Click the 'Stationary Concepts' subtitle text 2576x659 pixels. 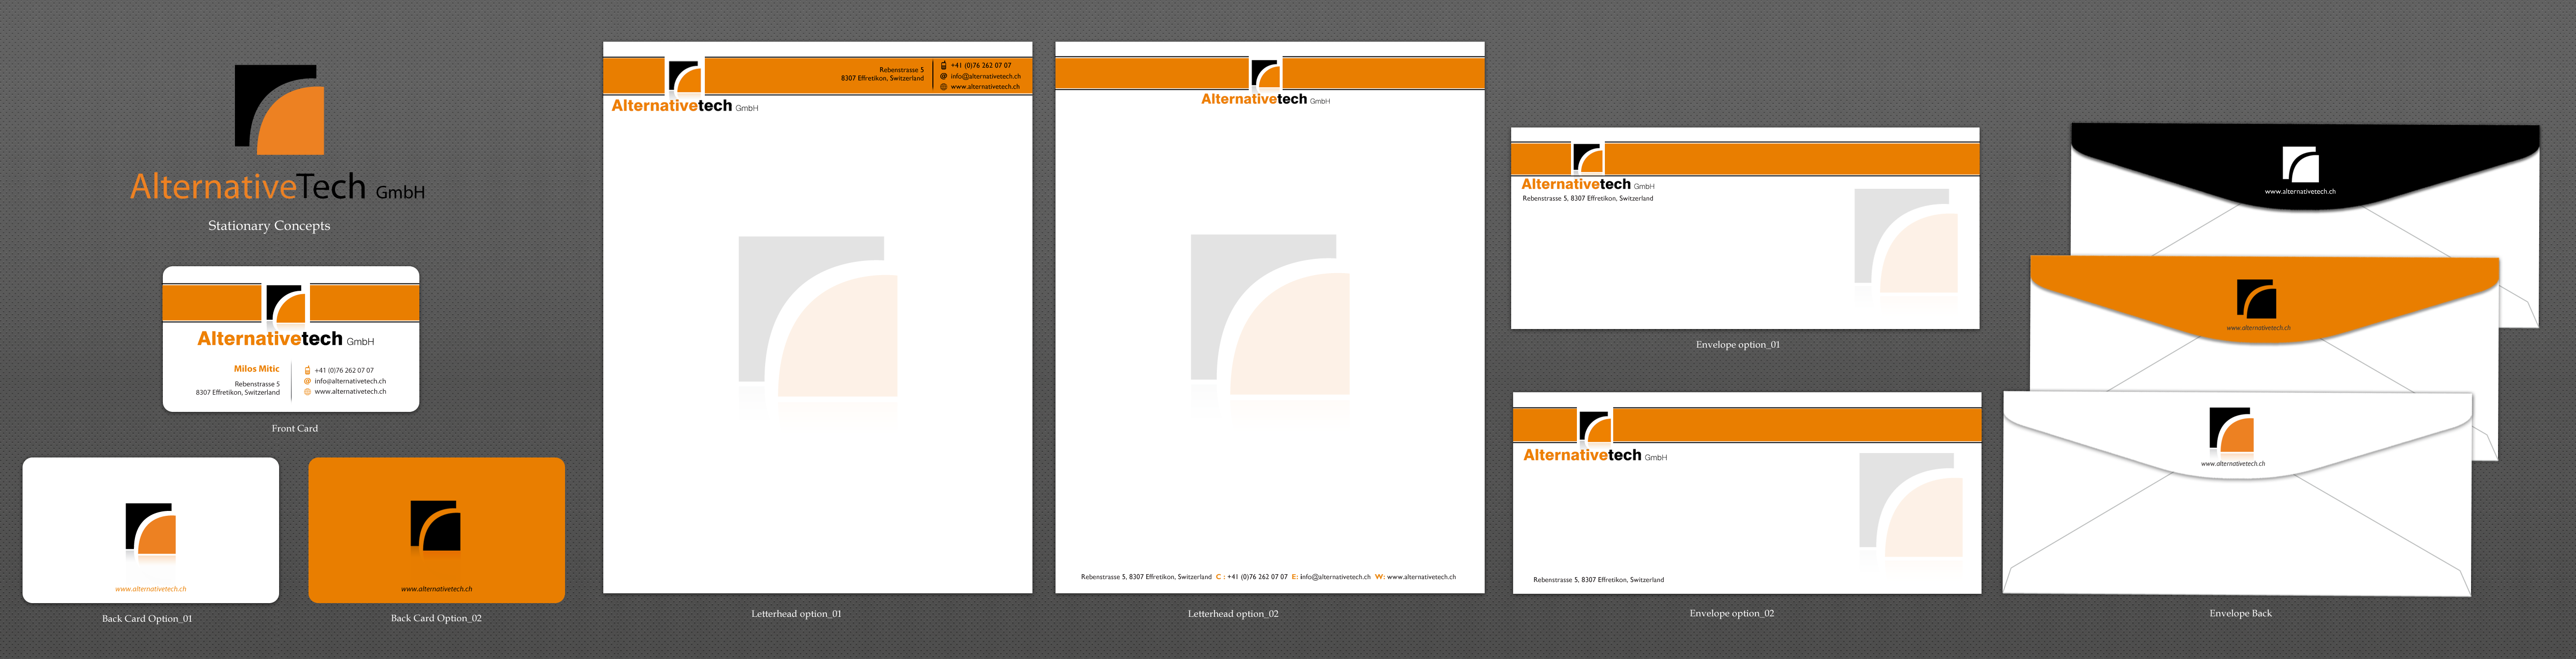269,226
